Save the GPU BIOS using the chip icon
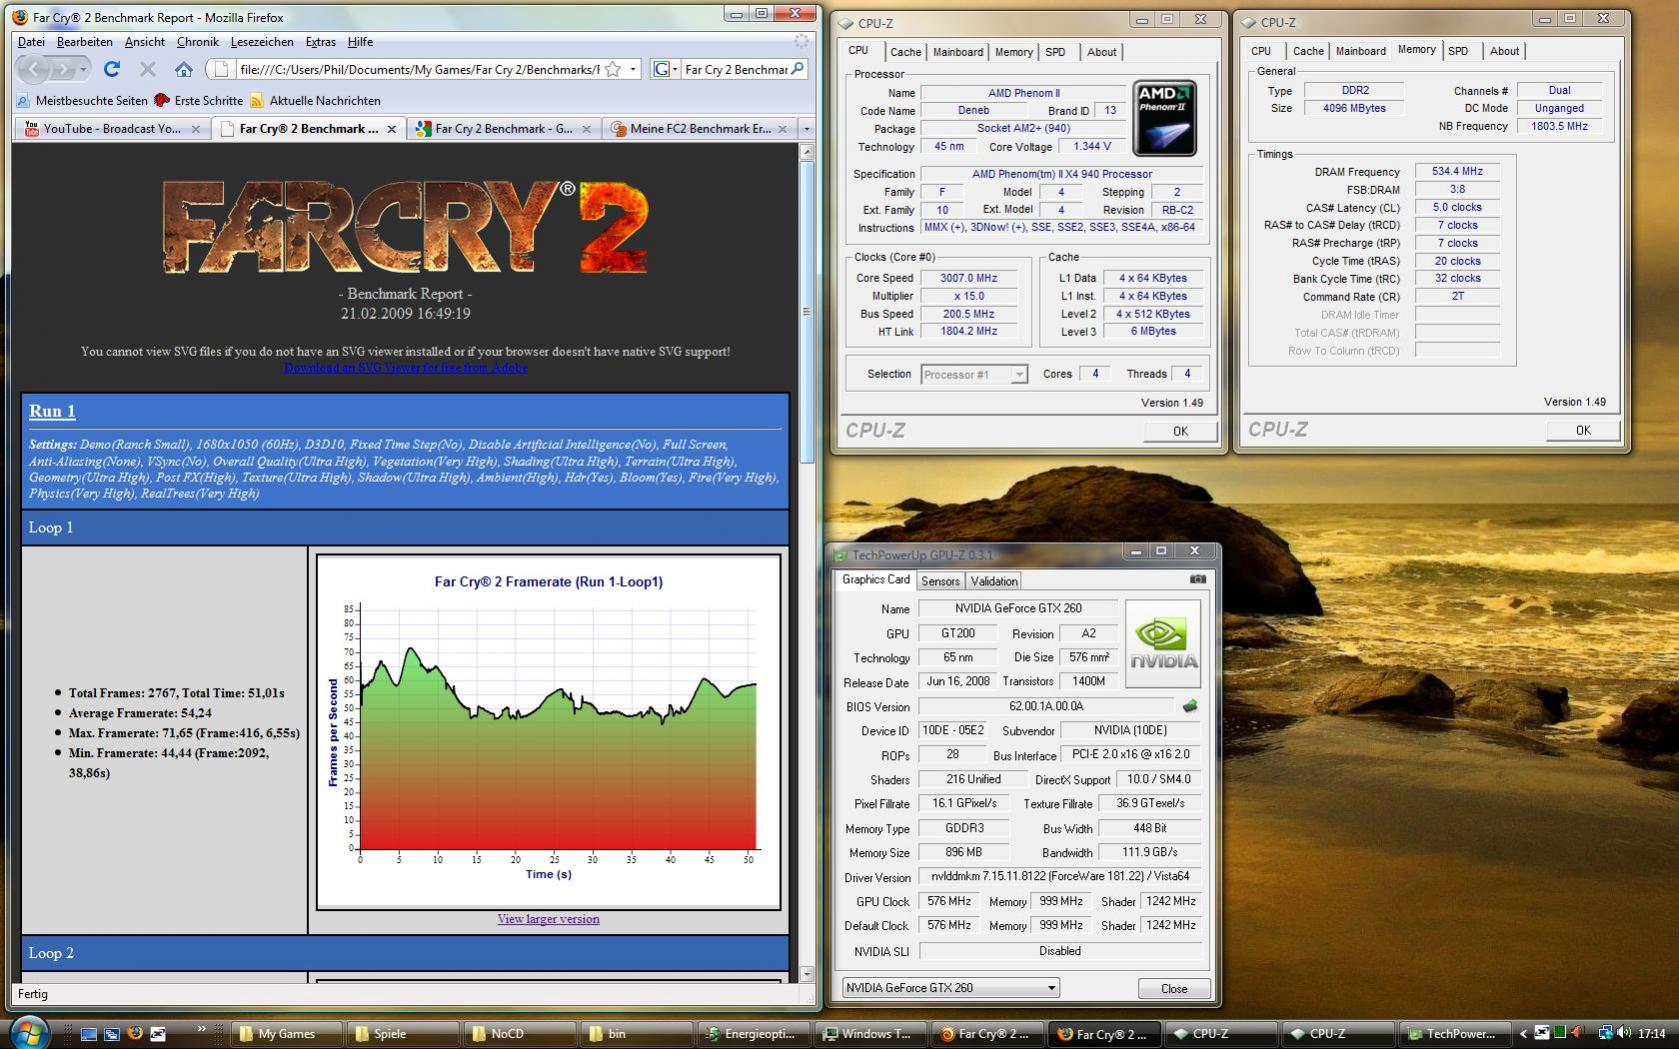Screen dimensions: 1679x1049 click(1190, 706)
